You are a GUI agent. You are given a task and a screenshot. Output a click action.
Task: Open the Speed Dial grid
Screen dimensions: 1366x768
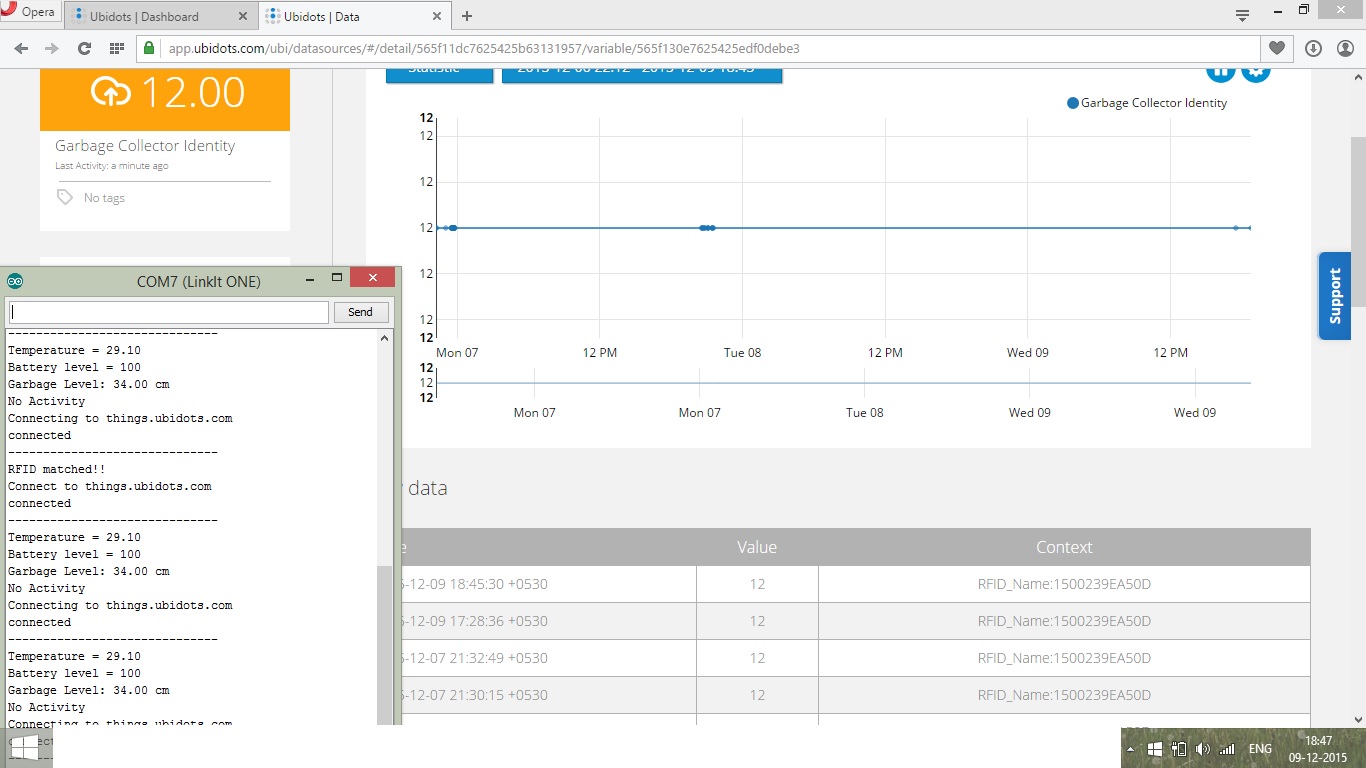(116, 48)
